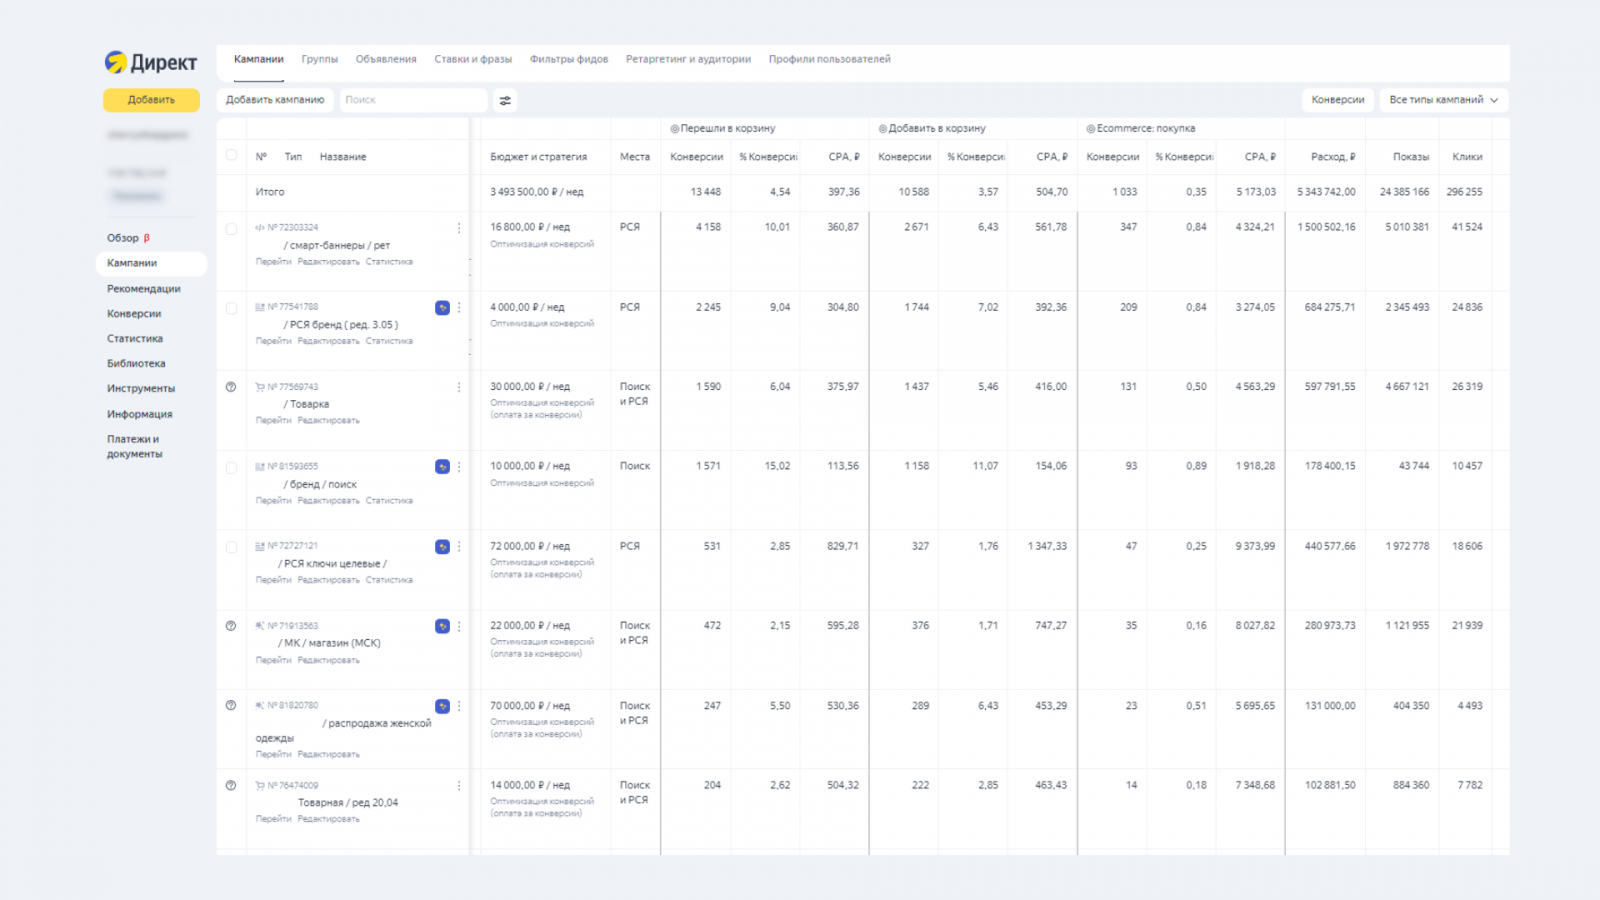Viewport: 1600px width, 900px height.
Task: Open Статистика in the left sidebar
Action: (x=135, y=339)
